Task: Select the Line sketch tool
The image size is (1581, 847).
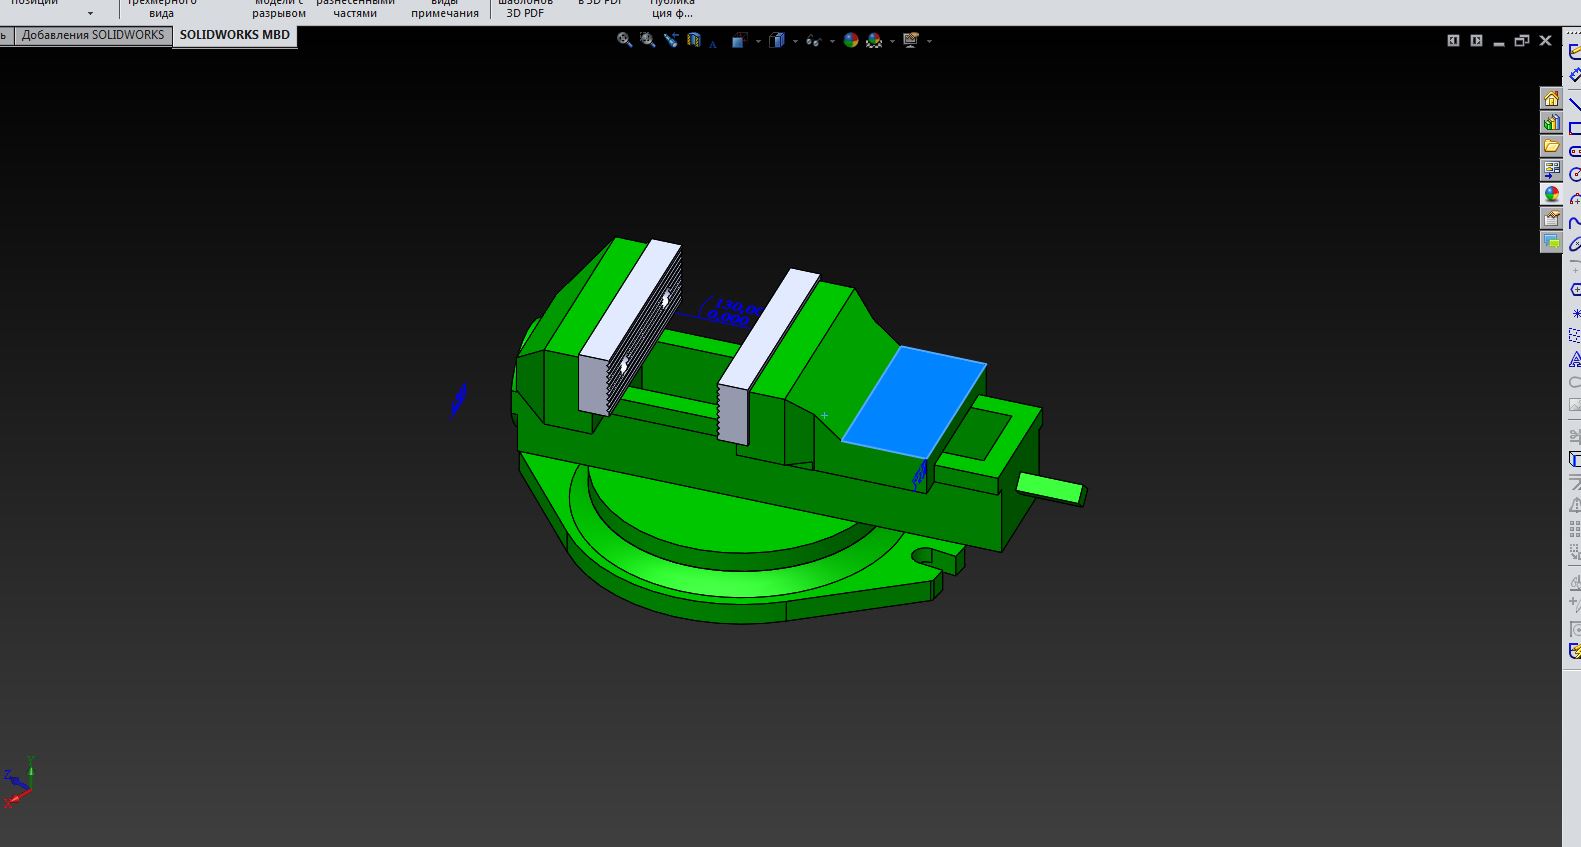Action: click(x=1574, y=105)
